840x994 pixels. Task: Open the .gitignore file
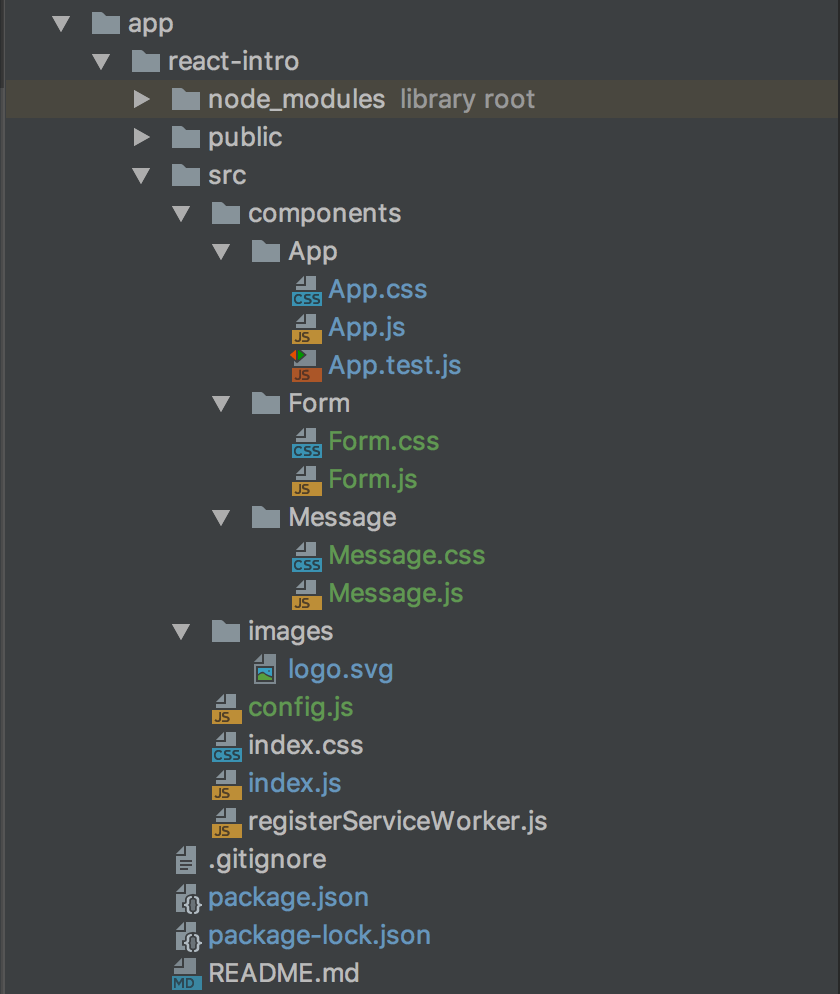267,860
